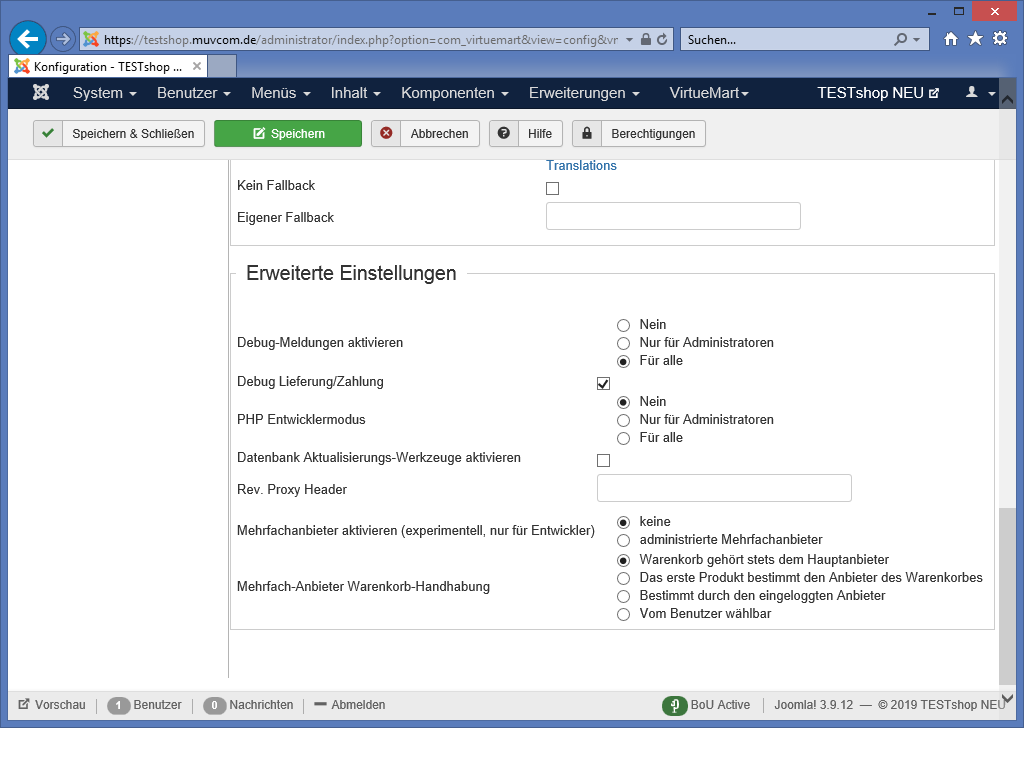Click the Joomla logo icon in navbar

pos(41,93)
